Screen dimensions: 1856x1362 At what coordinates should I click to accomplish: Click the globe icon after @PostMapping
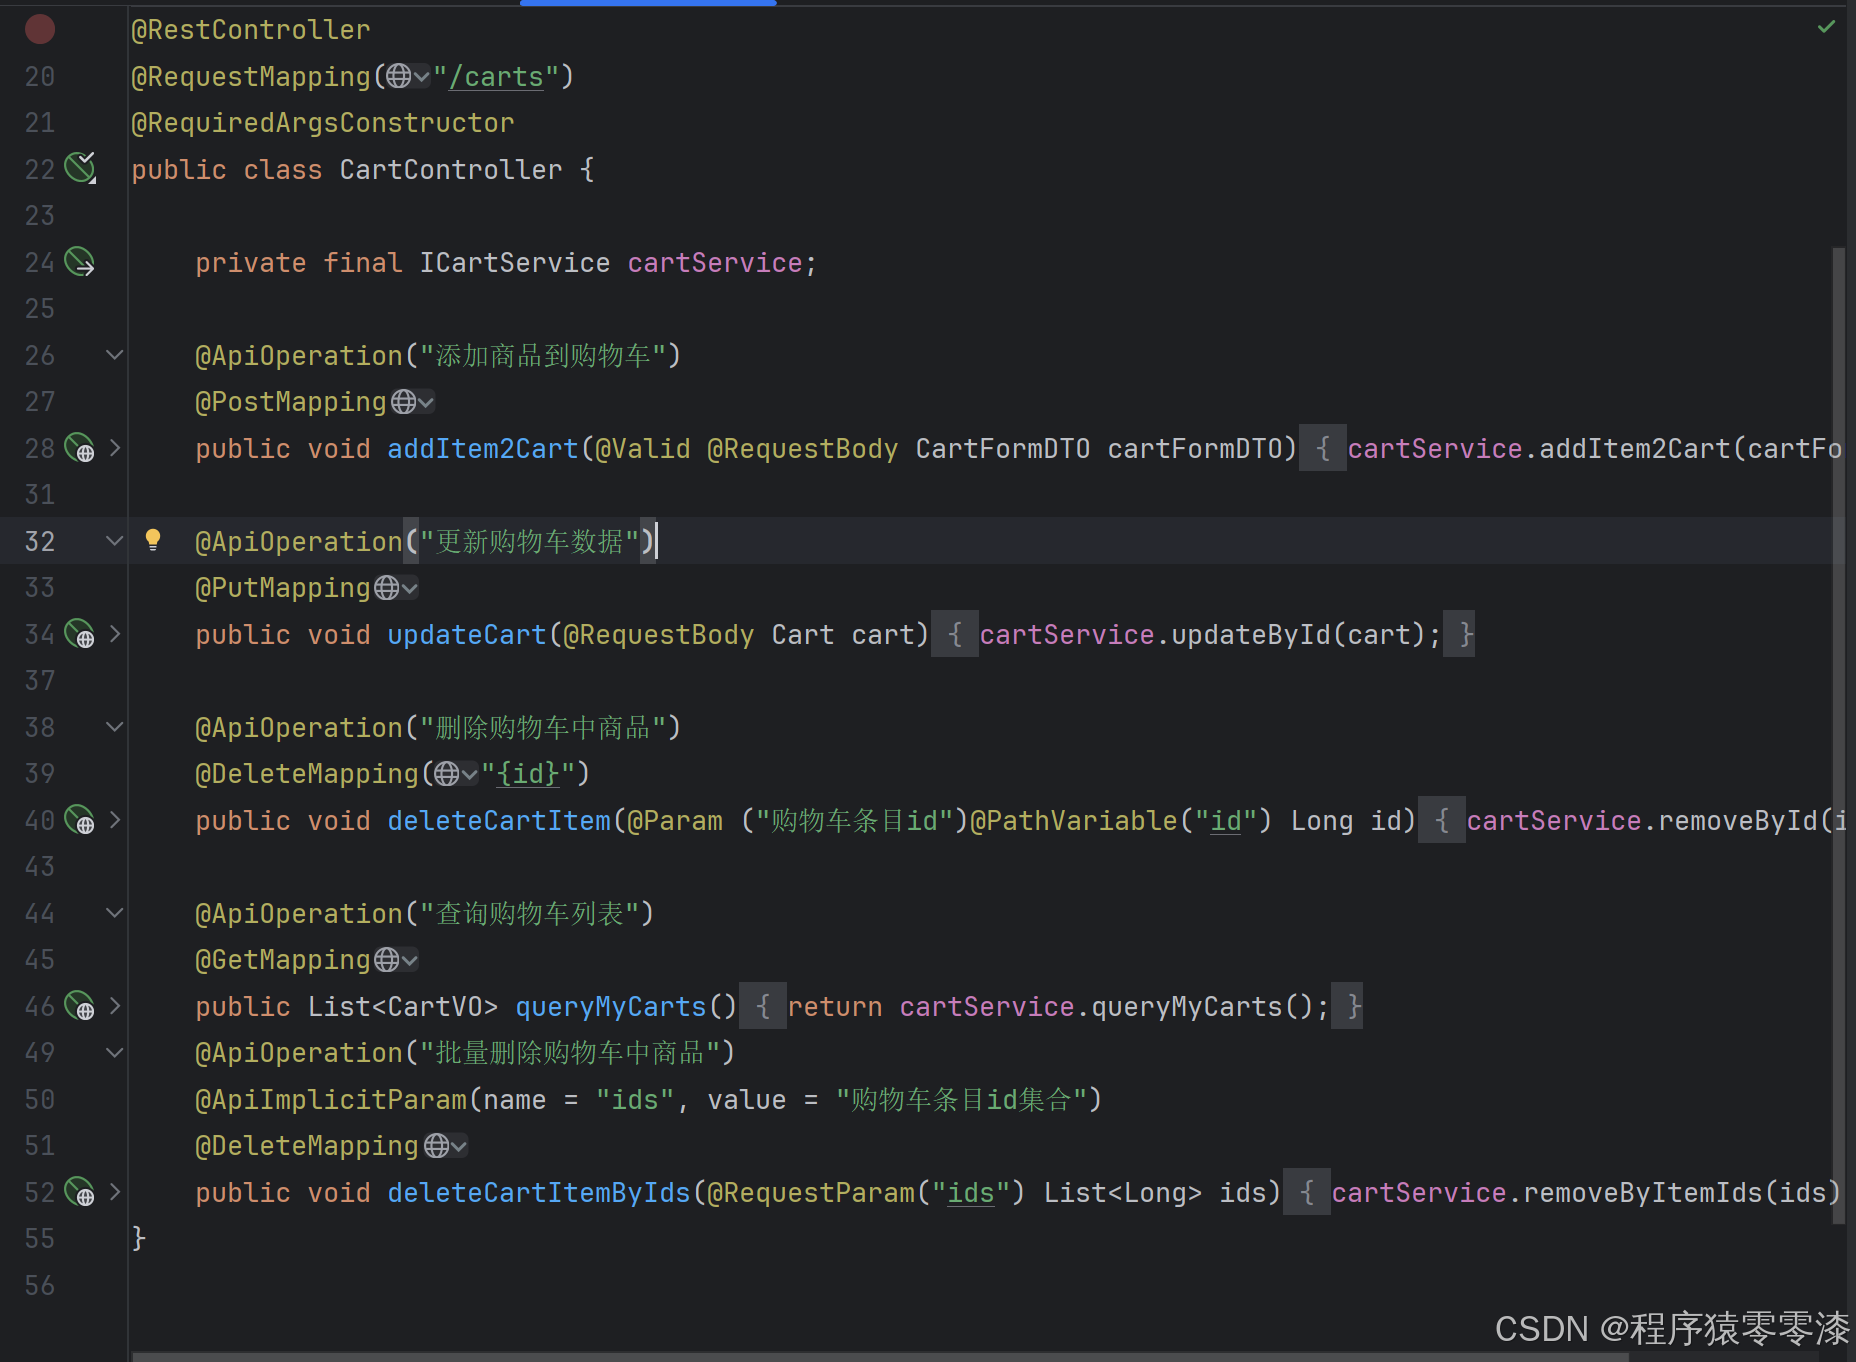coord(404,402)
